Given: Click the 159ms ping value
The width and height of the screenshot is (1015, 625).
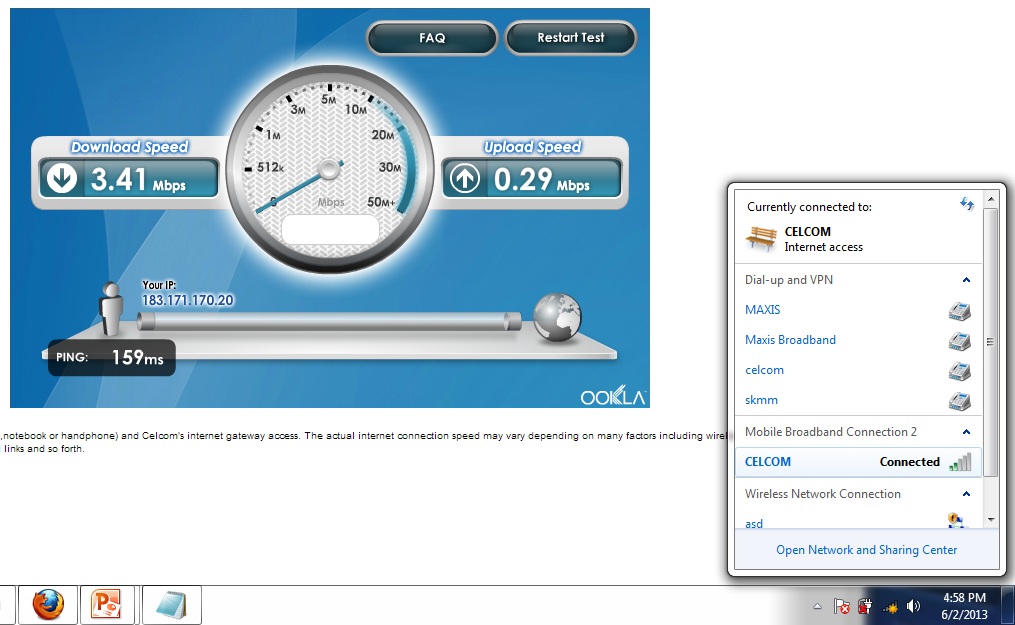Looking at the screenshot, I should pos(137,357).
